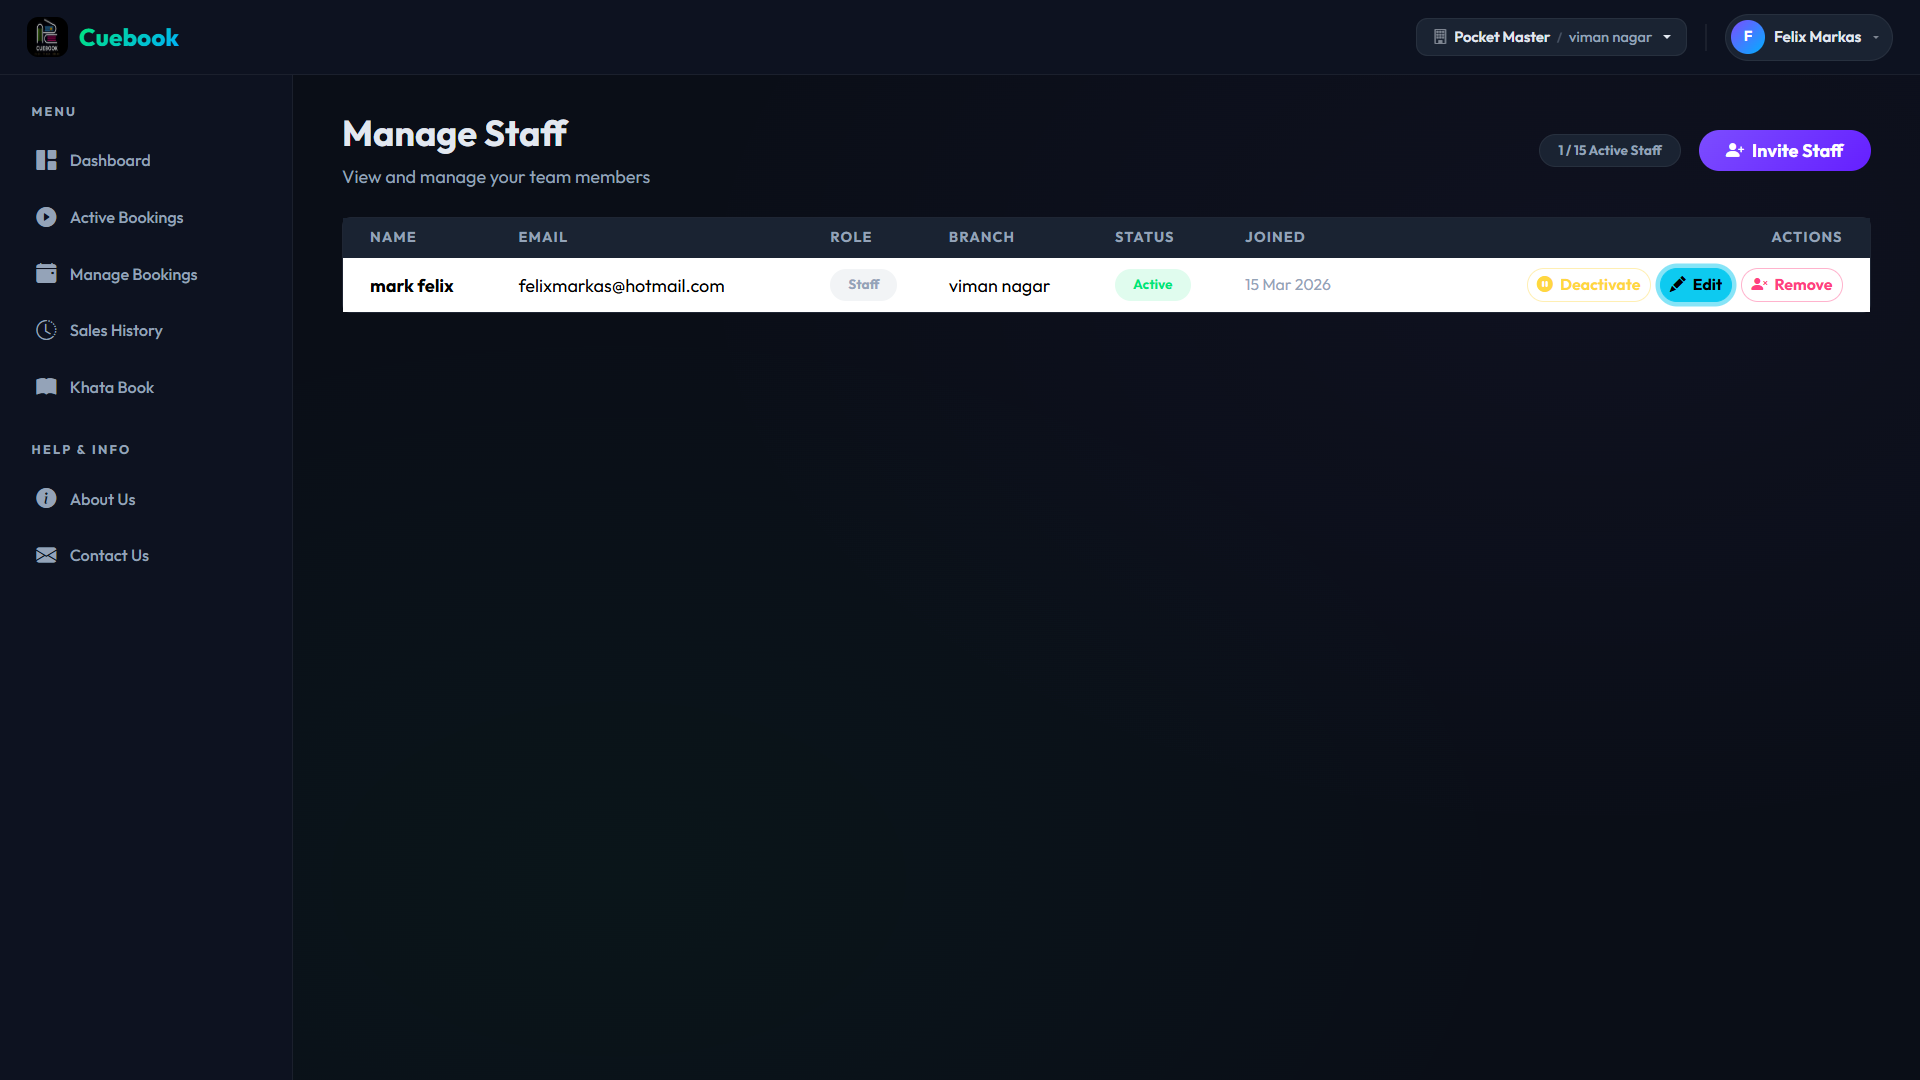
Task: Click the Khata Book open-book icon
Action: point(46,387)
